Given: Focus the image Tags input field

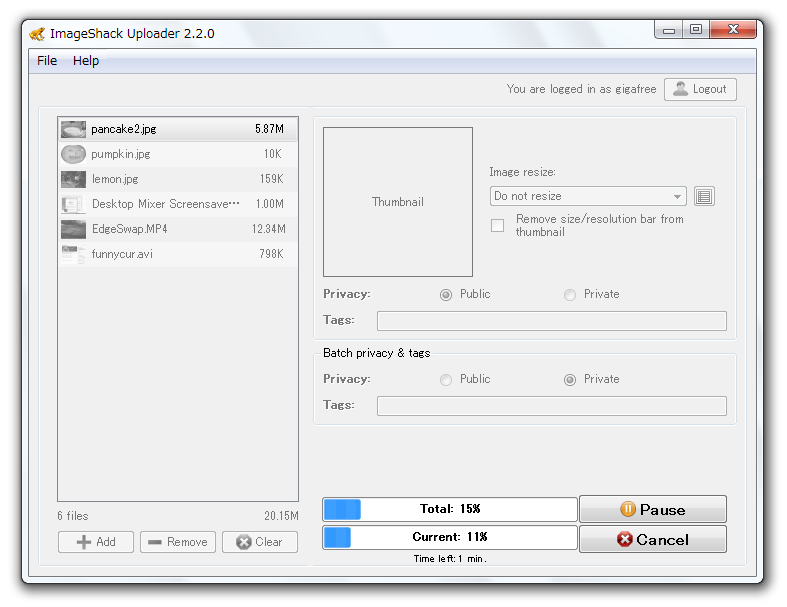Looking at the screenshot, I should pyautogui.click(x=552, y=321).
